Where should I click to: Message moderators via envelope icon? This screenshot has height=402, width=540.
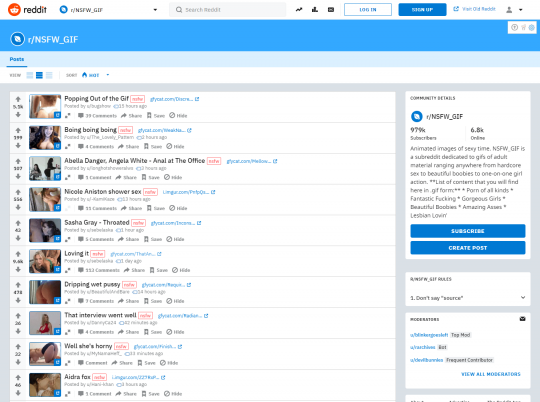[x=522, y=319]
